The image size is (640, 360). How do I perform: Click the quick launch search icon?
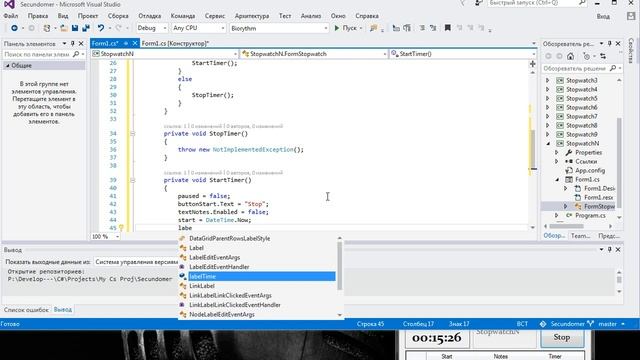pos(582,3)
